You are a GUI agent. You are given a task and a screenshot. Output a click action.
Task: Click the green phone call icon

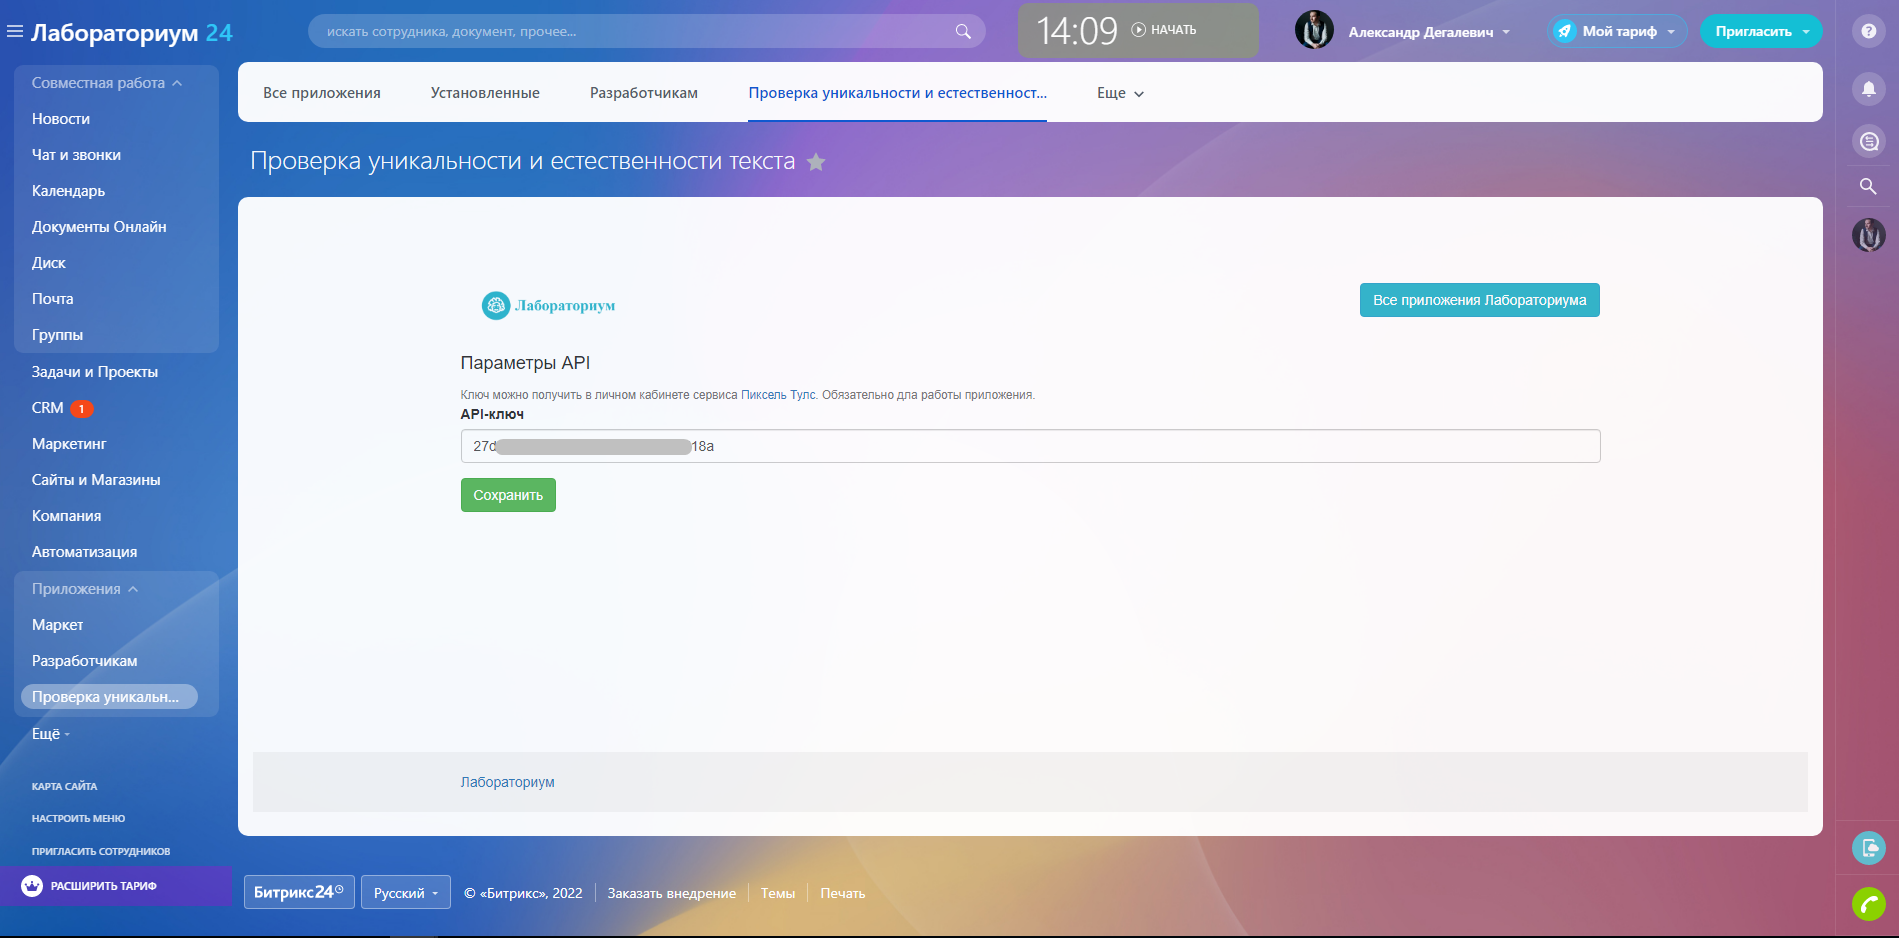[1868, 904]
